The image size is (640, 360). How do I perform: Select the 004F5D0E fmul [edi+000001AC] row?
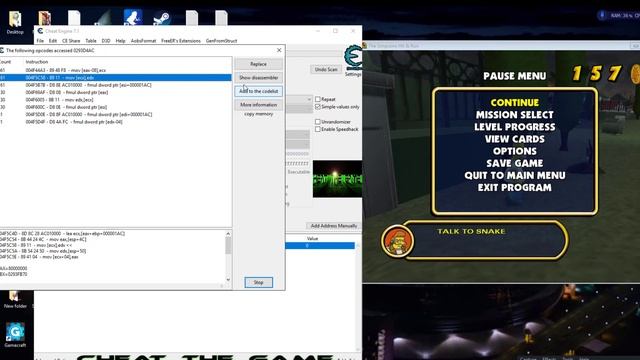pyautogui.click(x=116, y=114)
